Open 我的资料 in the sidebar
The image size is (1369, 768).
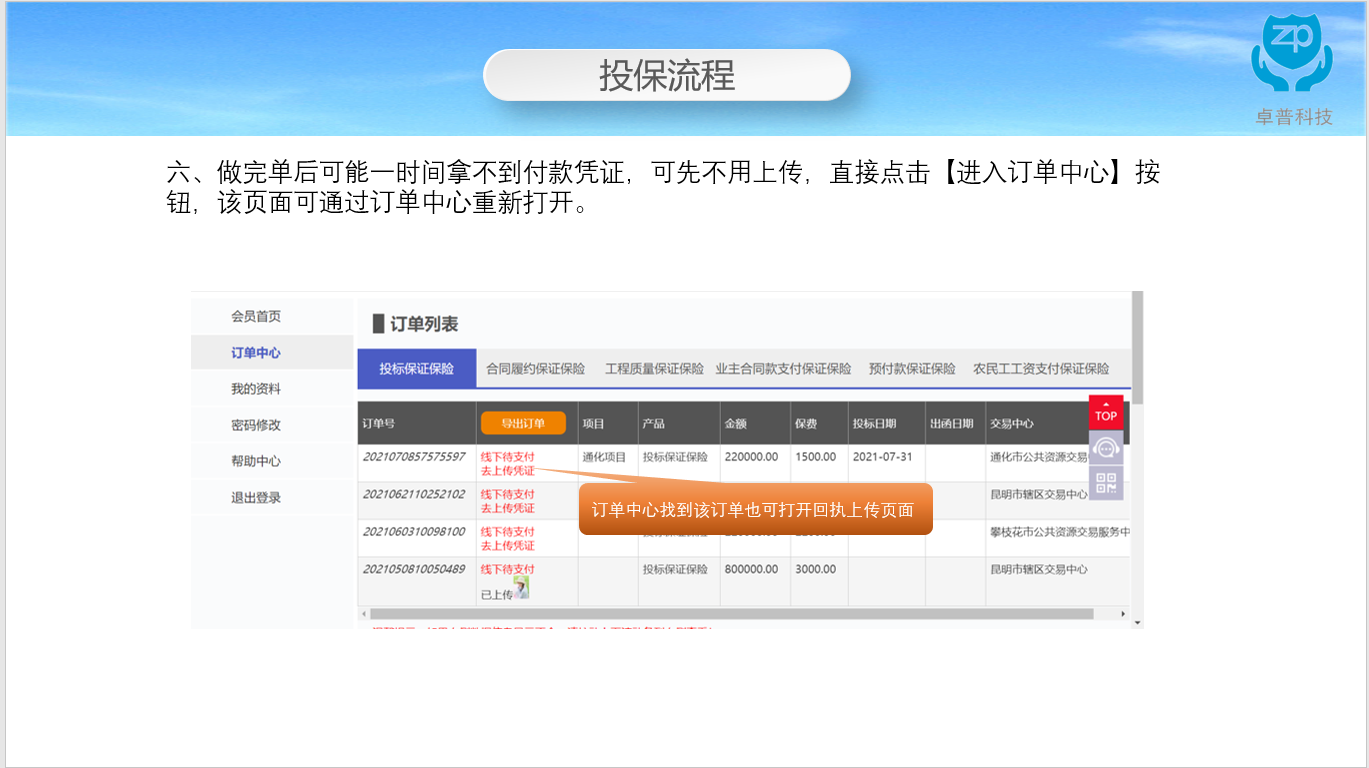click(256, 389)
